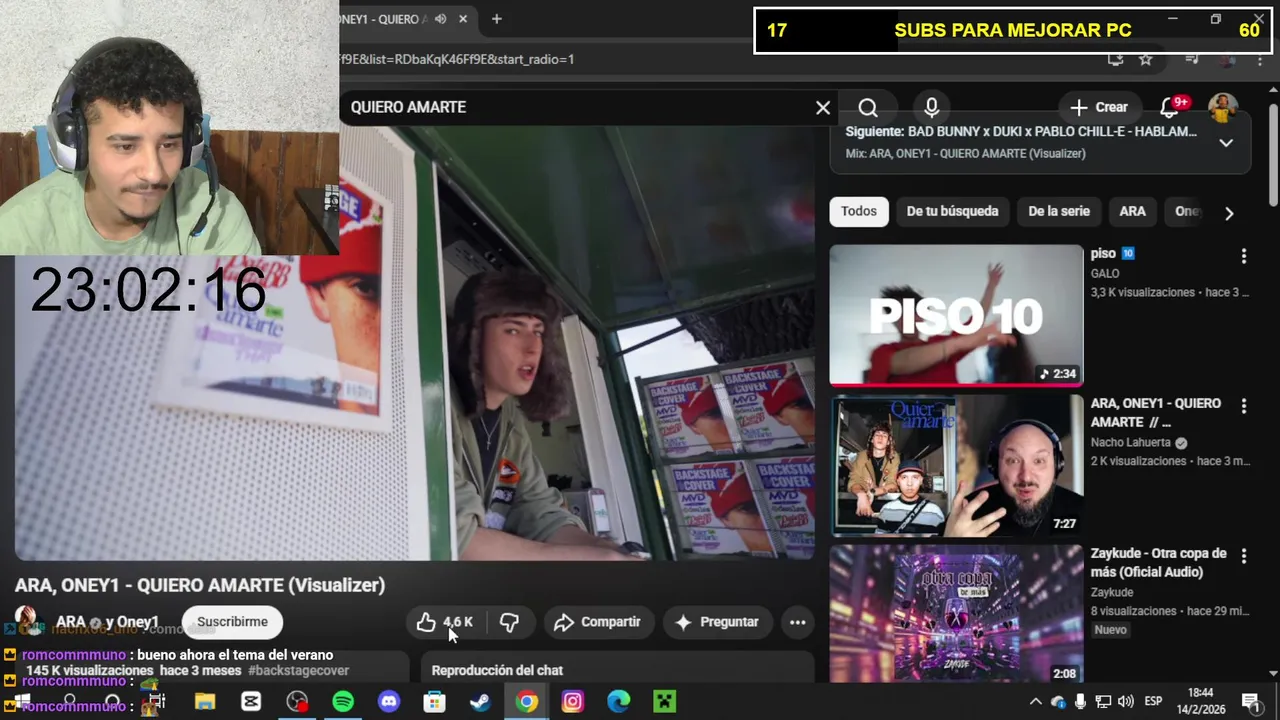The width and height of the screenshot is (1280, 720).
Task: Open Instagram from the taskbar
Action: [573, 702]
